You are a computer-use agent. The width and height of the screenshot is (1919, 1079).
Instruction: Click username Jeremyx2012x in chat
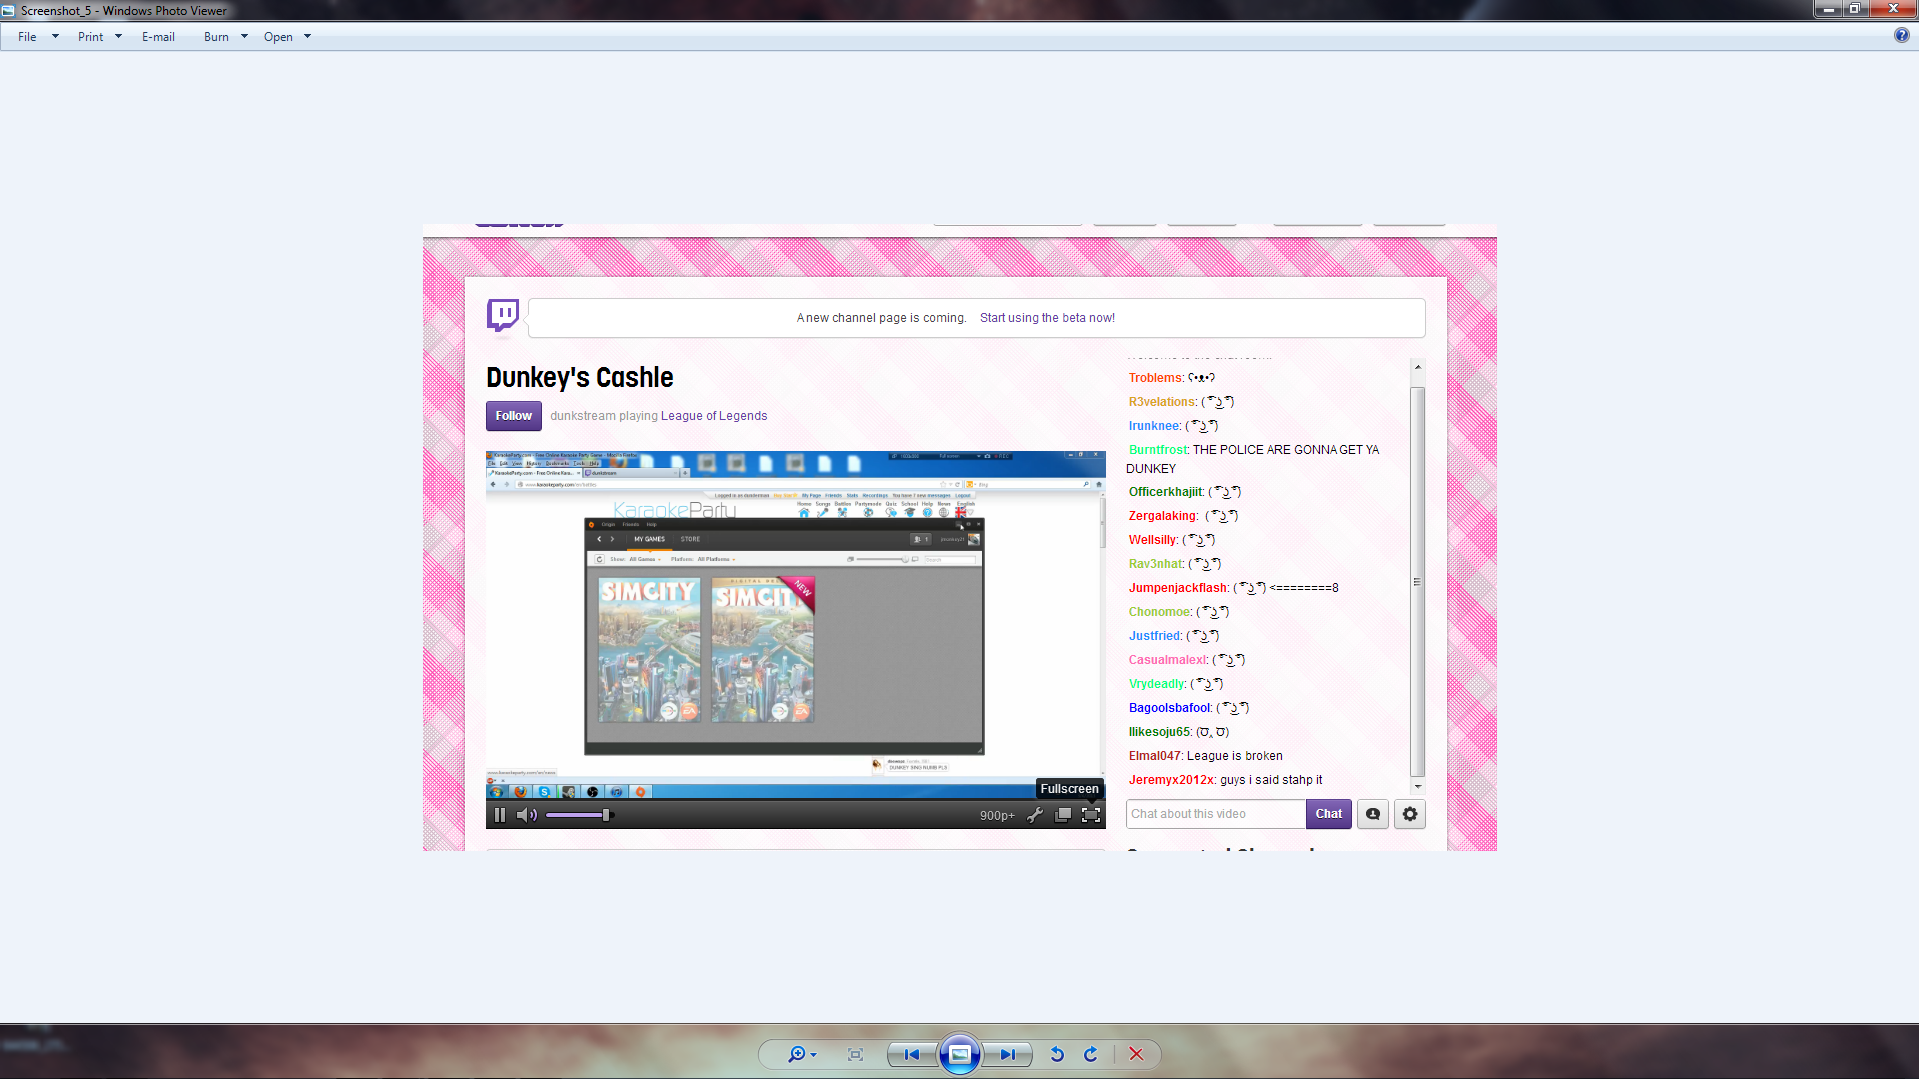pyautogui.click(x=1172, y=780)
